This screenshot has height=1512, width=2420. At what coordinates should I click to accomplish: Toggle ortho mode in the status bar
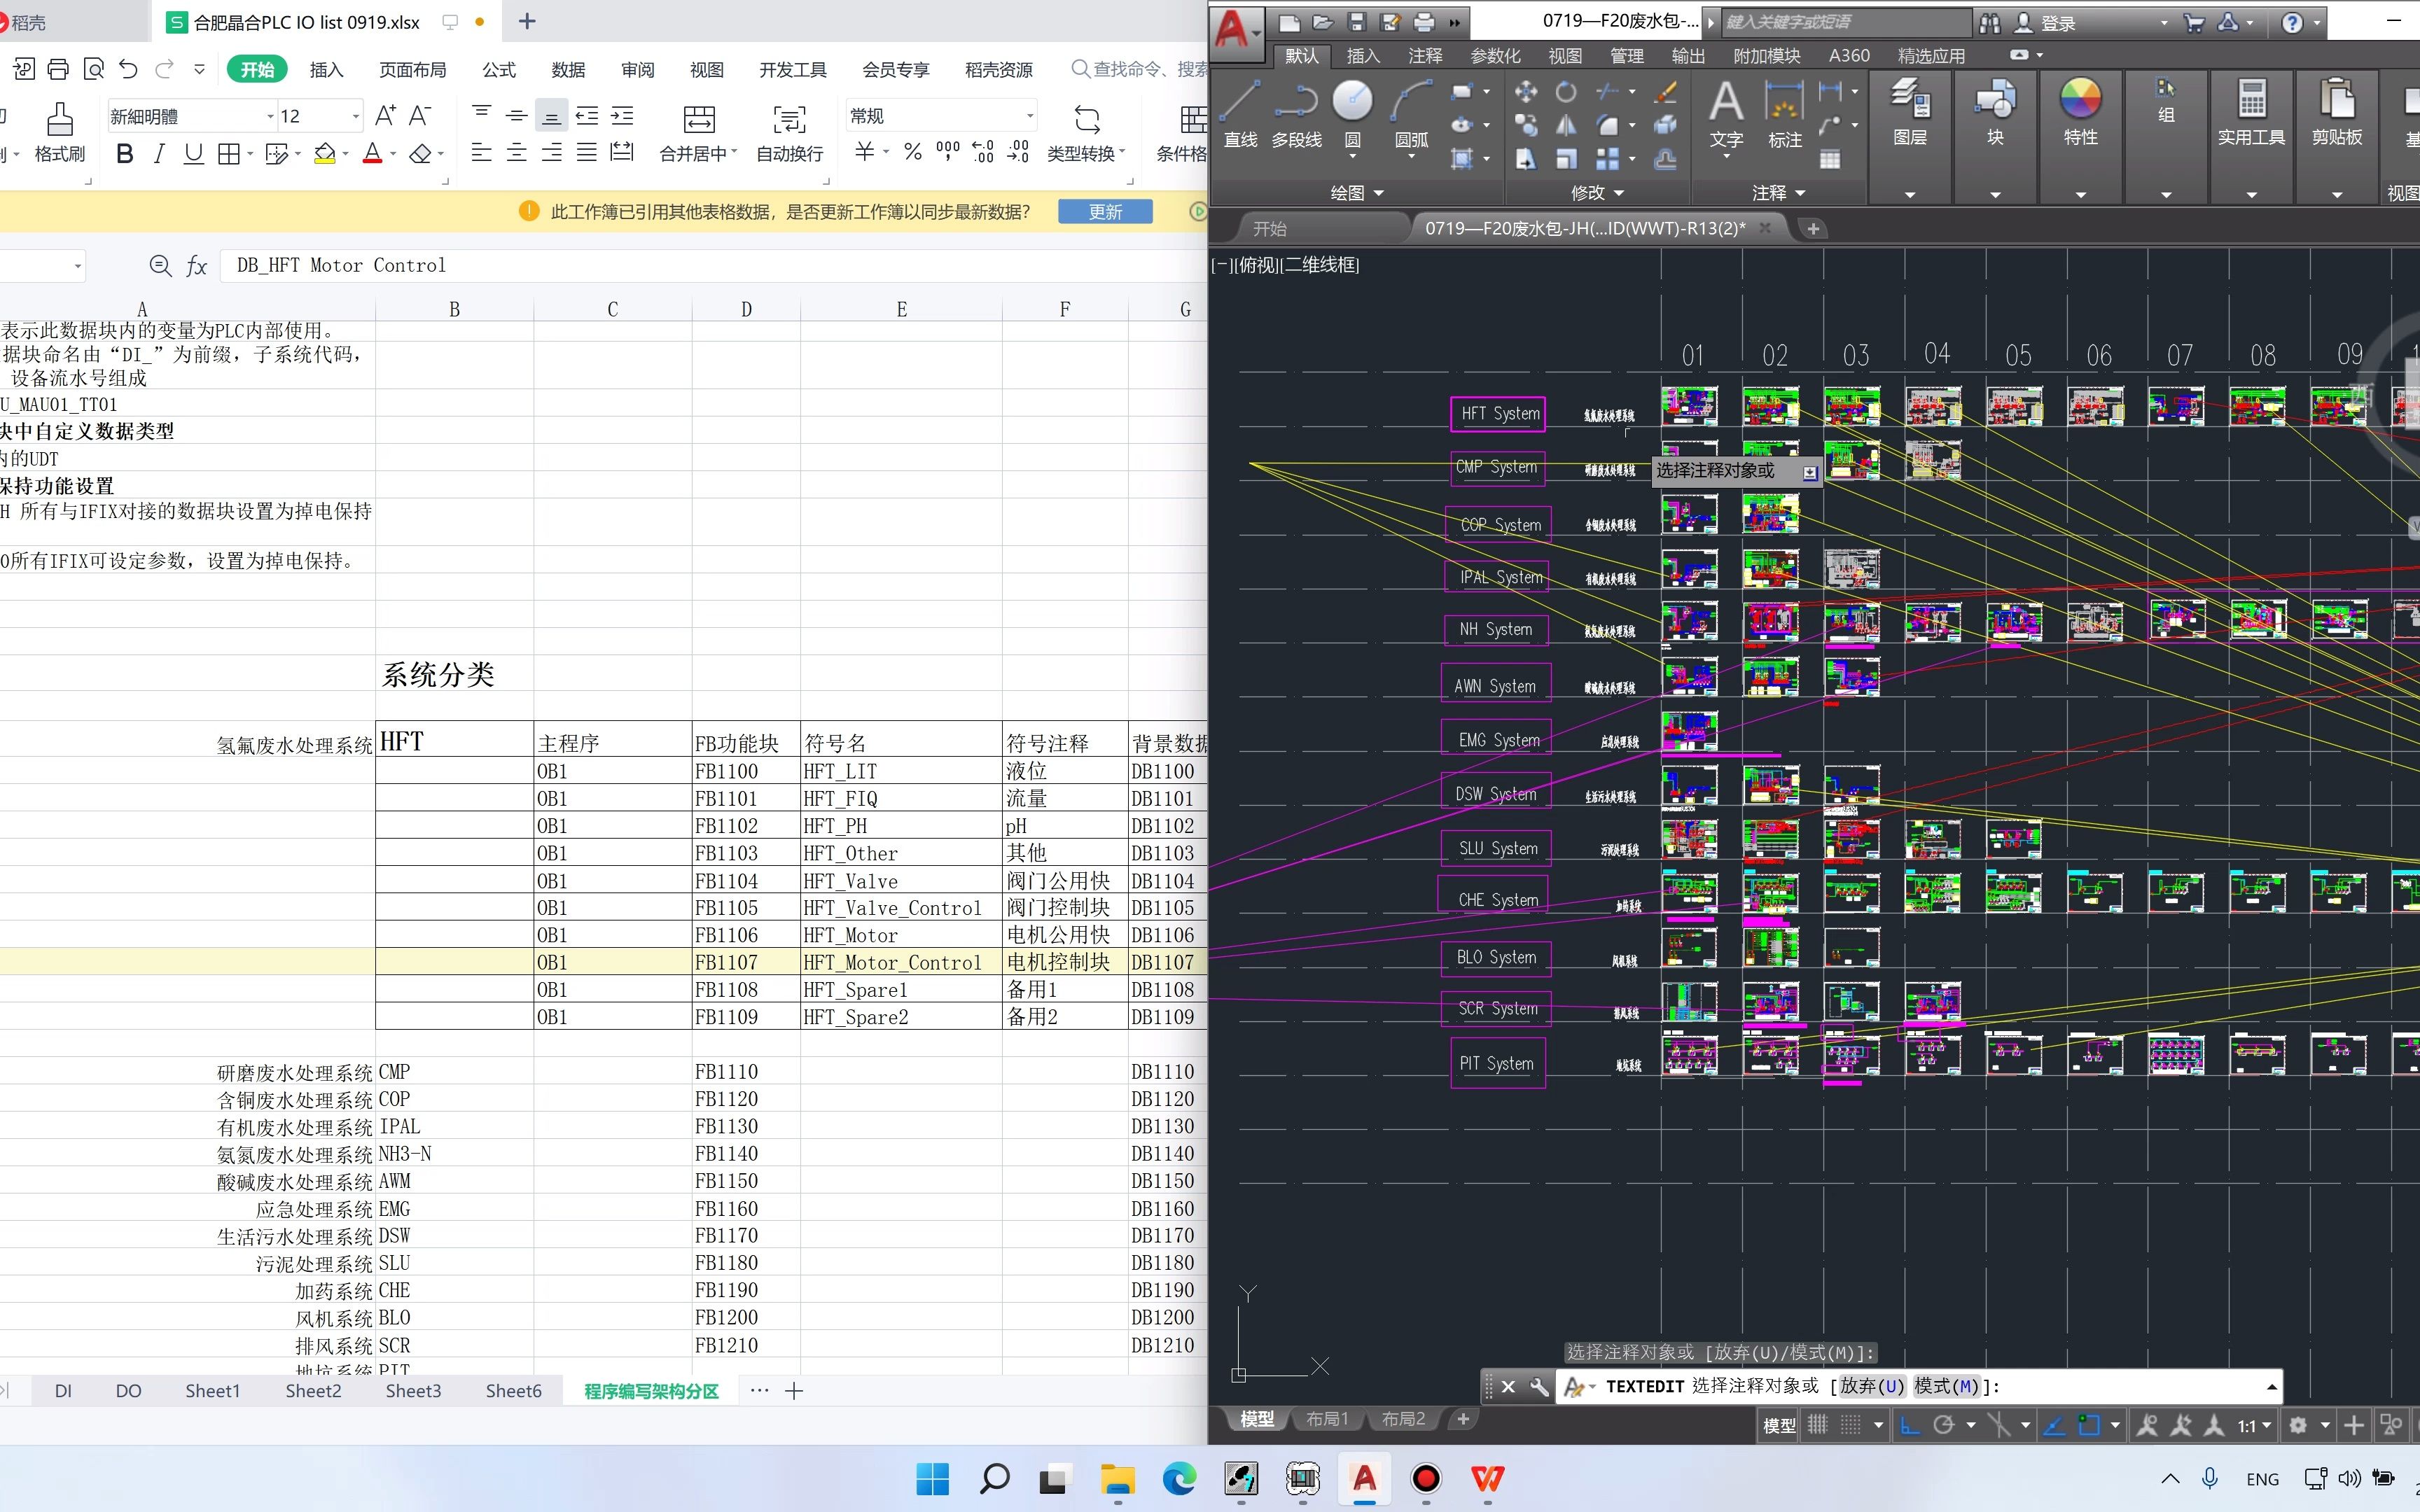click(1909, 1425)
